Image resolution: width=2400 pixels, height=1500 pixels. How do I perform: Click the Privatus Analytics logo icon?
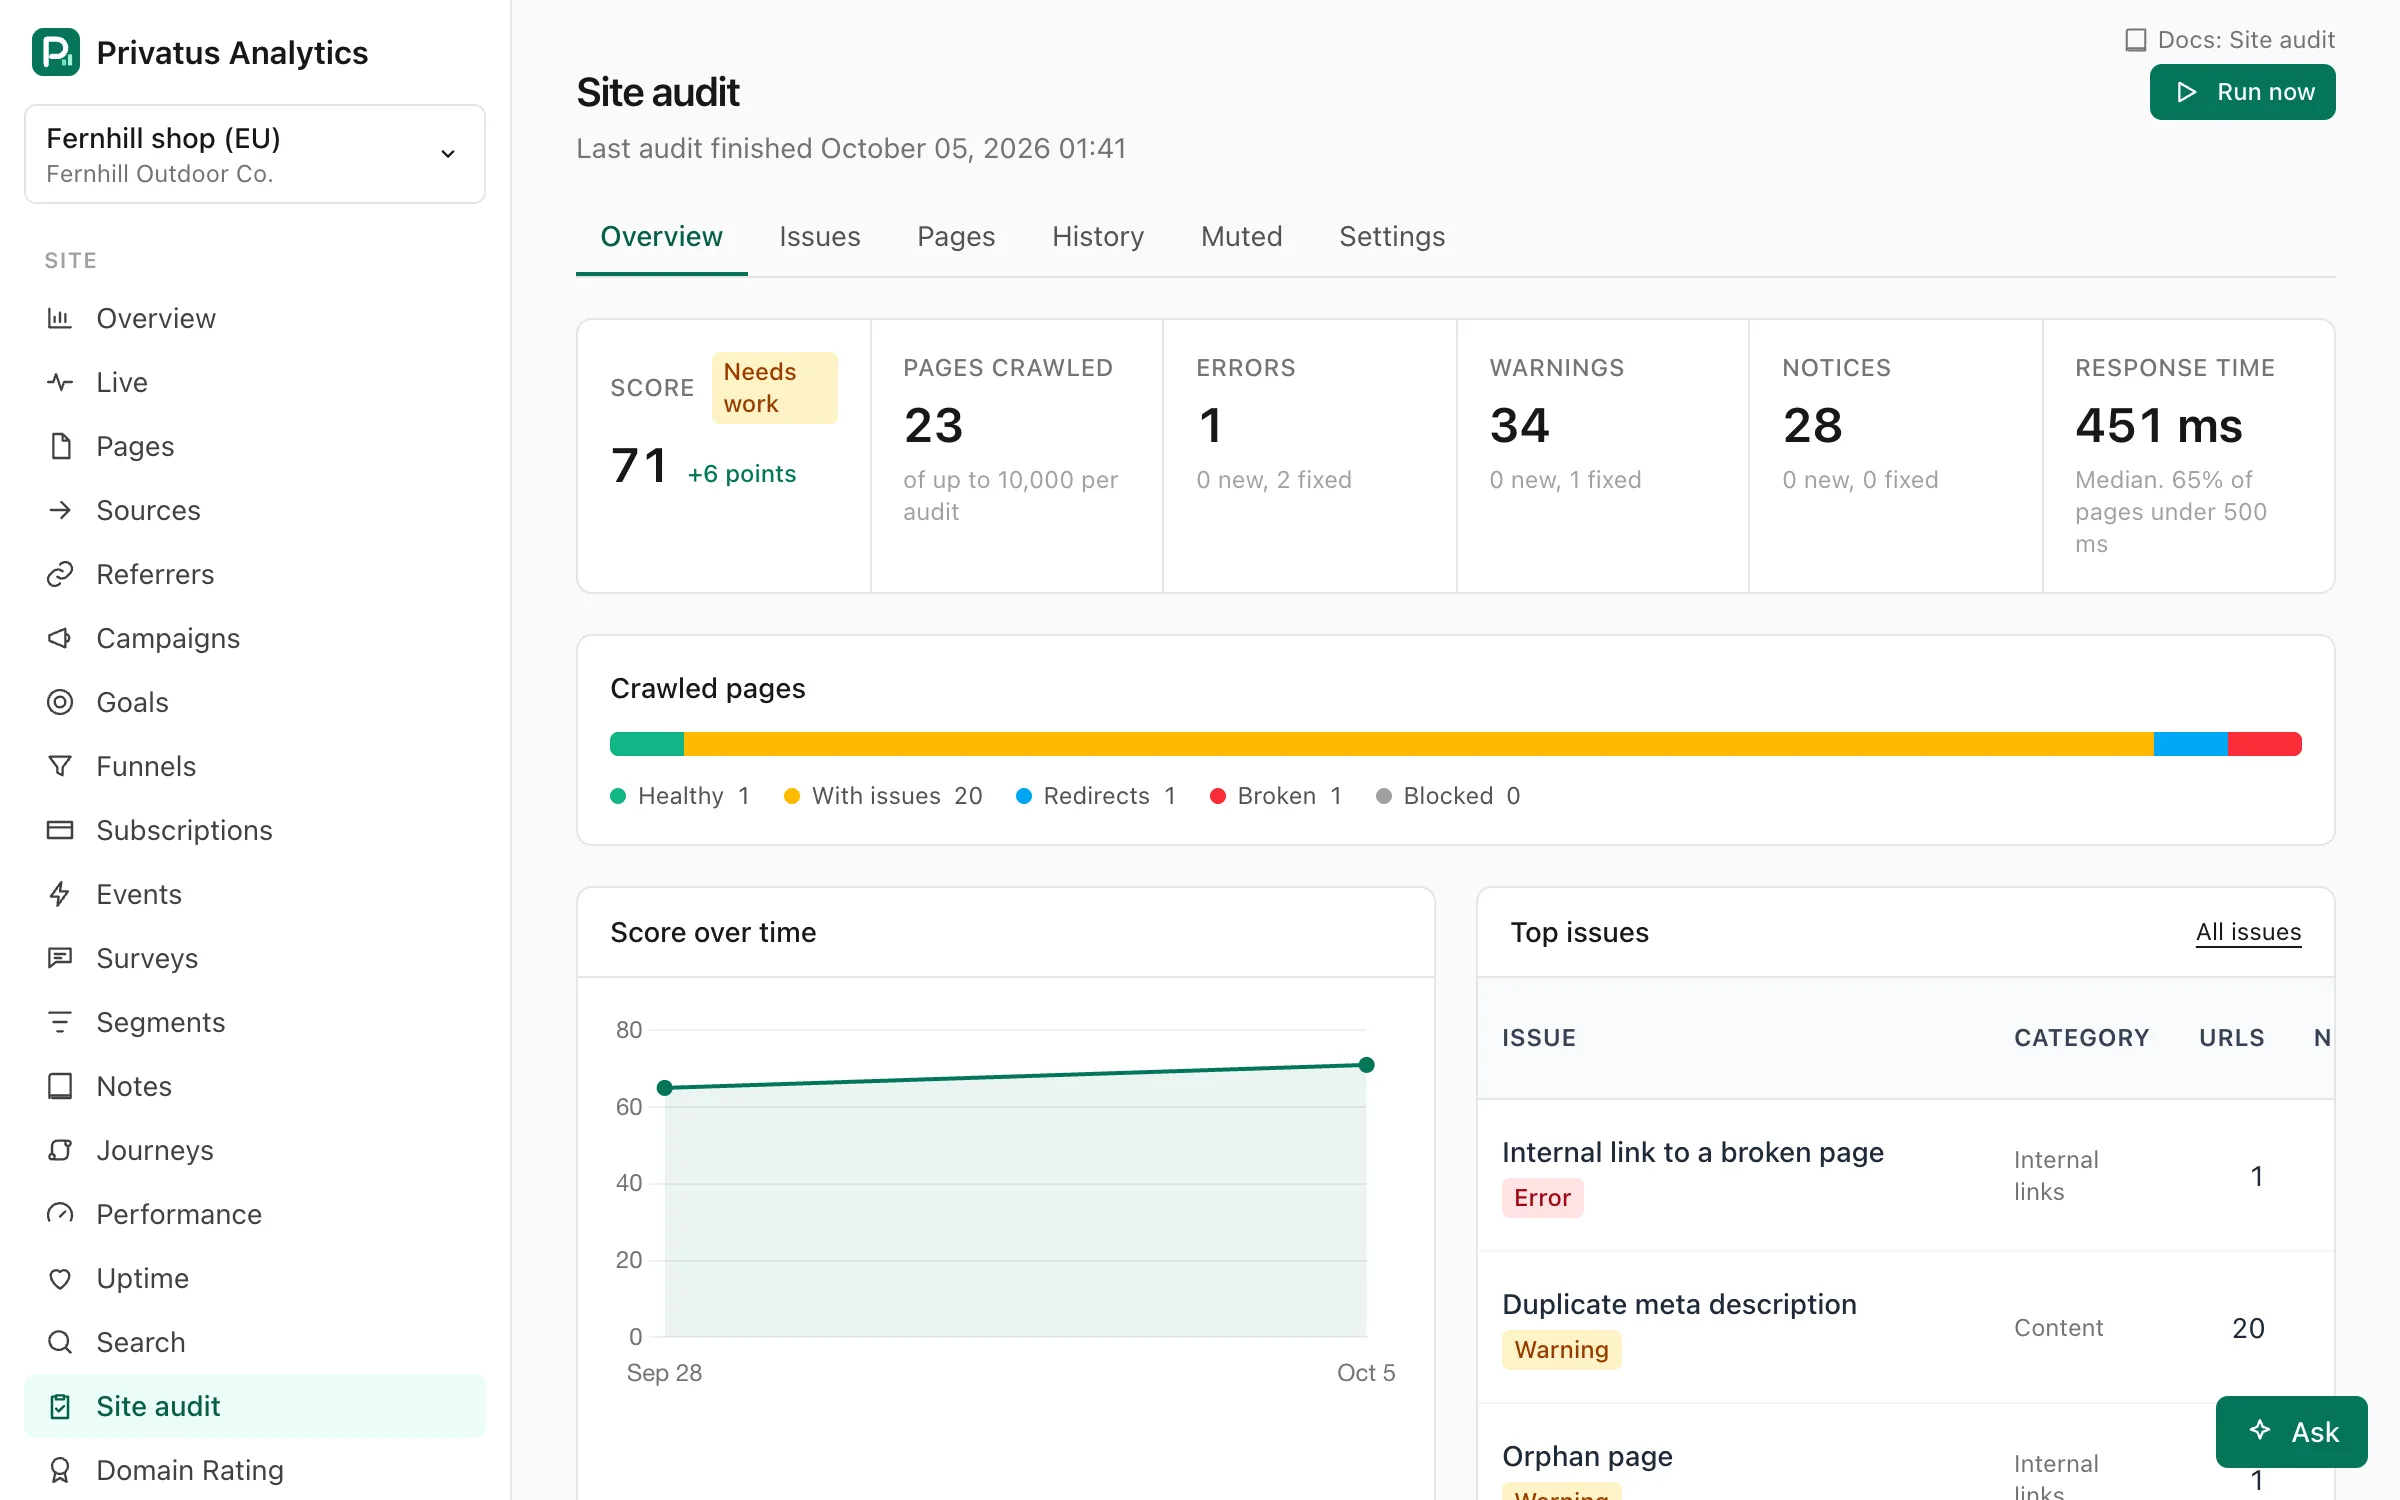click(x=56, y=52)
